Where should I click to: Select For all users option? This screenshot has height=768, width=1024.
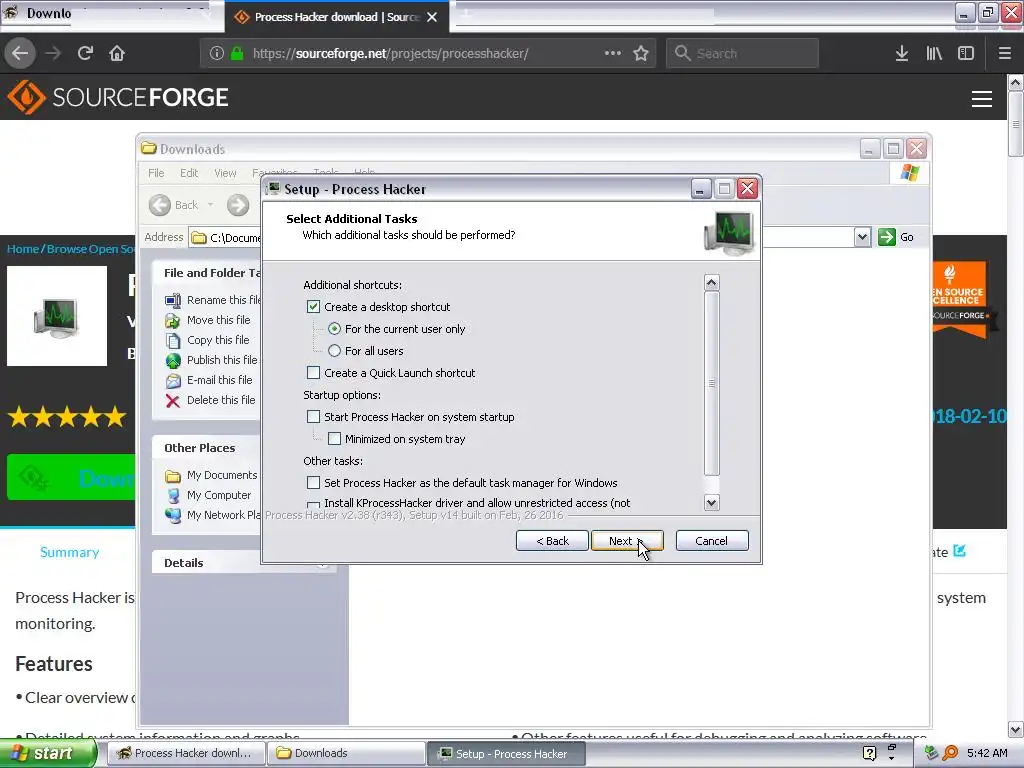tap(334, 351)
